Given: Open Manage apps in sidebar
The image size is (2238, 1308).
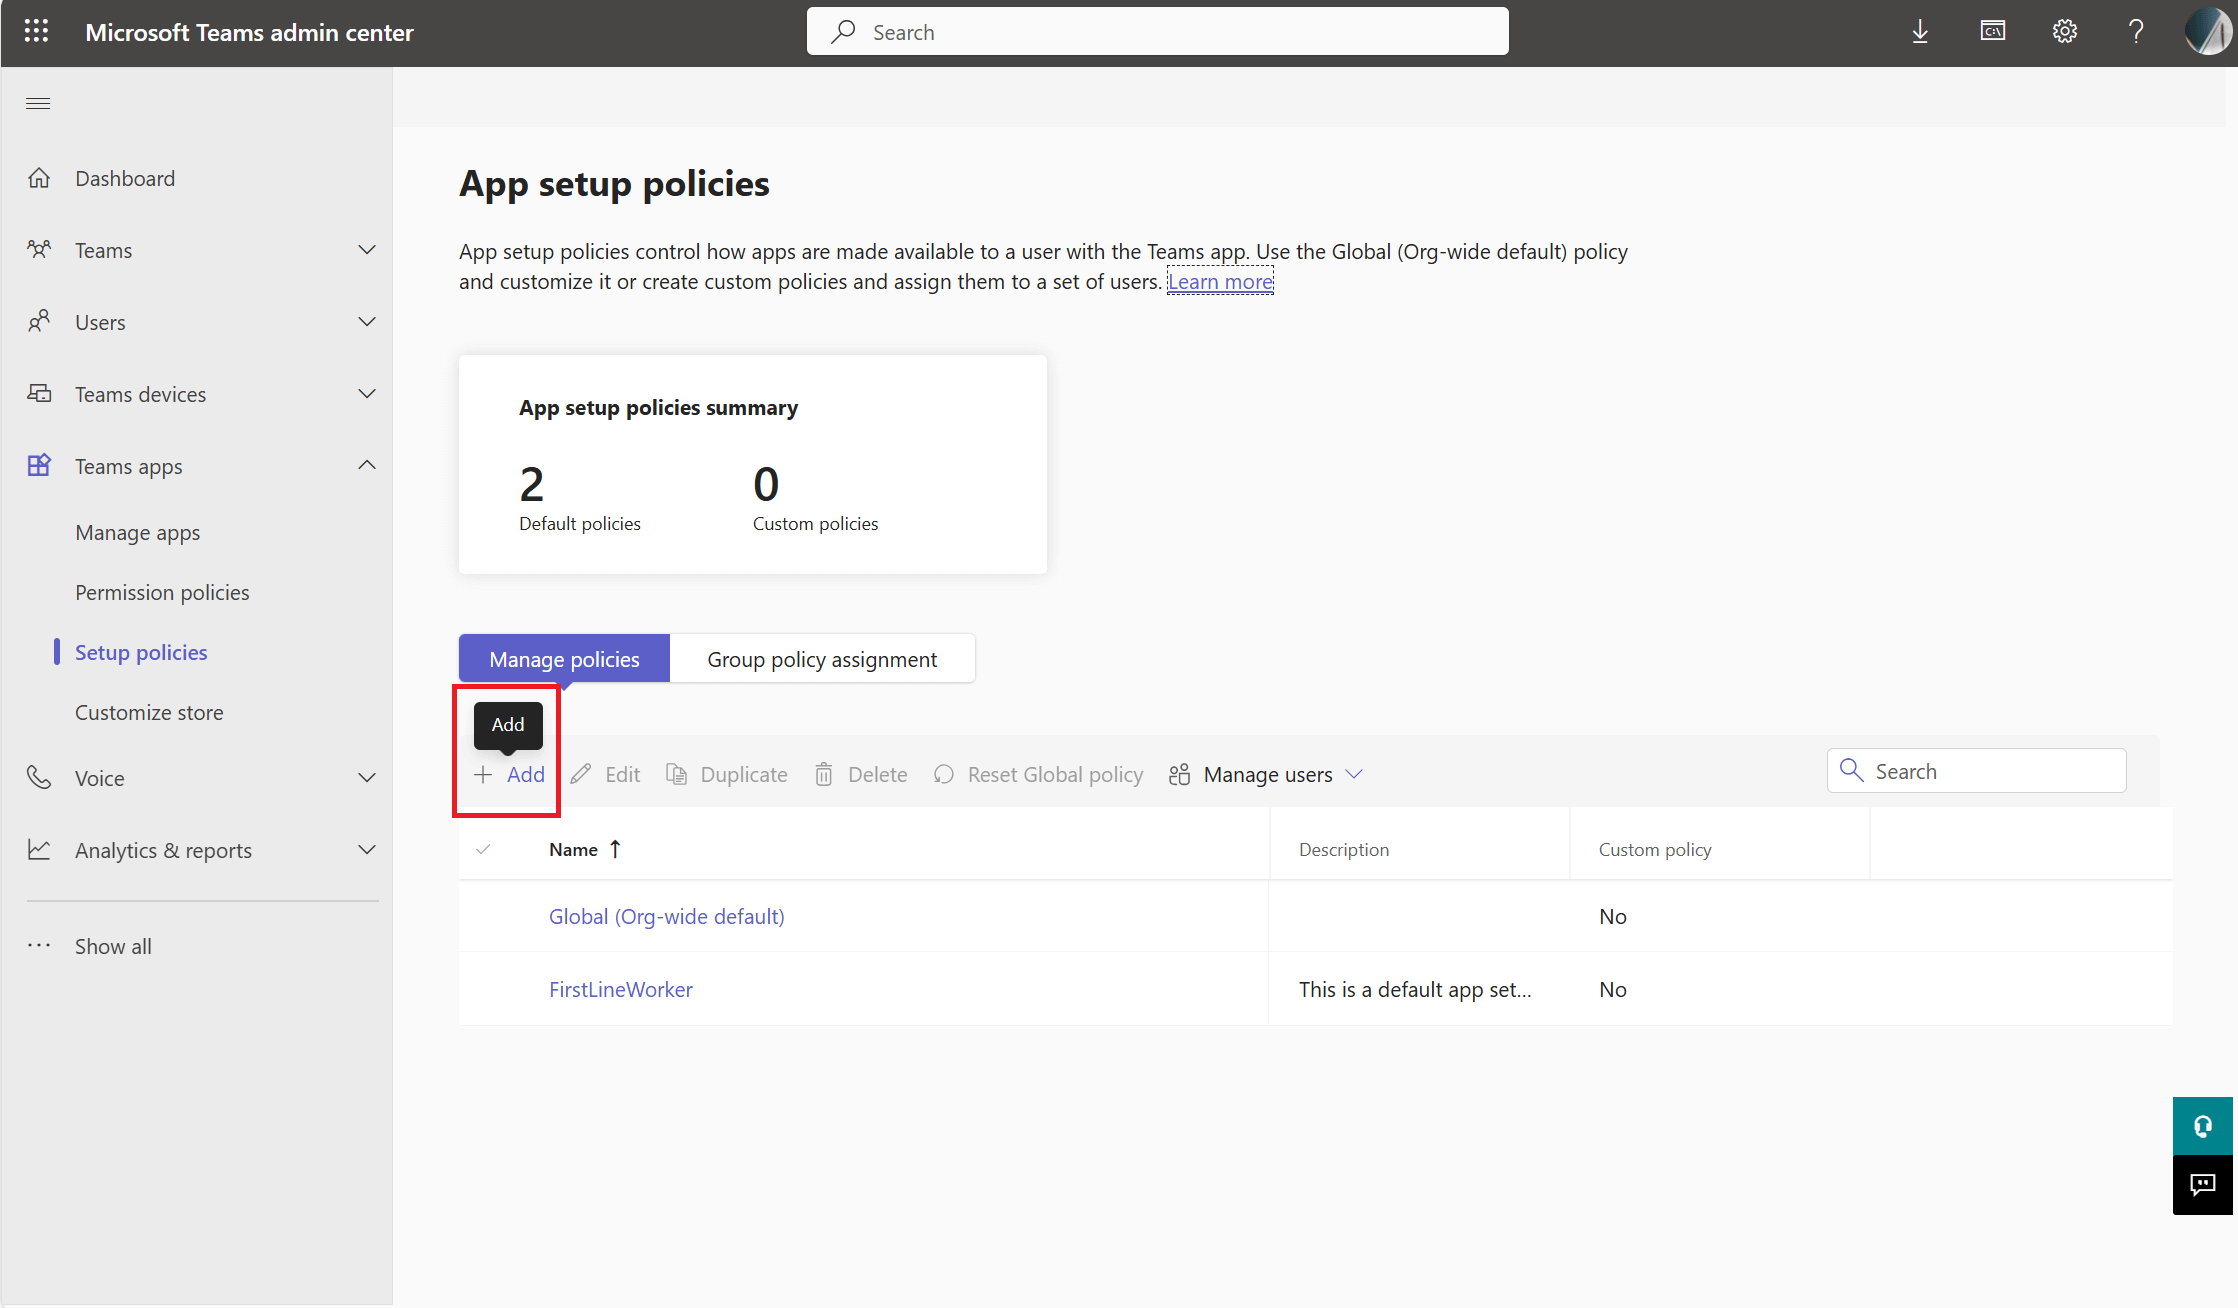Looking at the screenshot, I should click(138, 533).
